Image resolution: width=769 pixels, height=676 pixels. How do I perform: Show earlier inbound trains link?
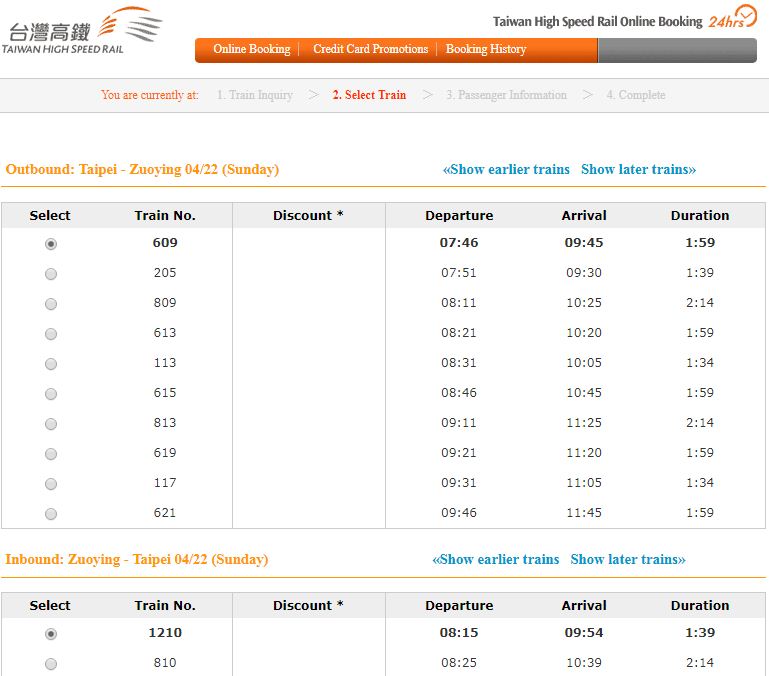[495, 559]
